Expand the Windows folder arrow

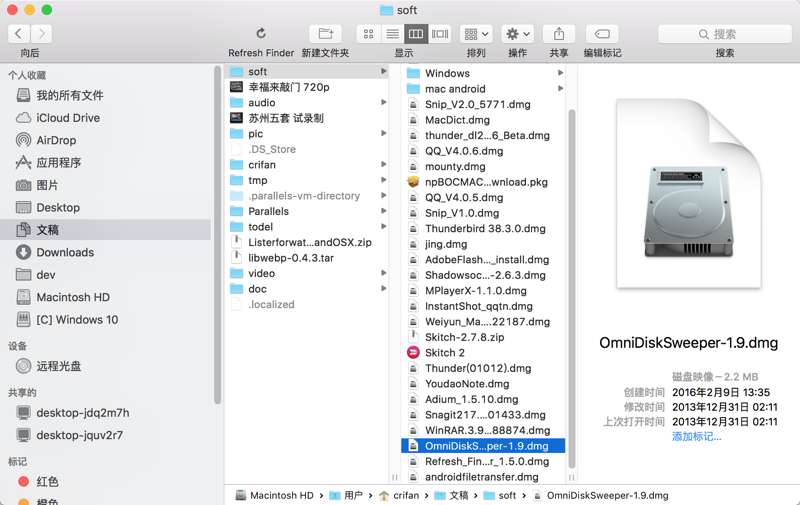[x=560, y=73]
